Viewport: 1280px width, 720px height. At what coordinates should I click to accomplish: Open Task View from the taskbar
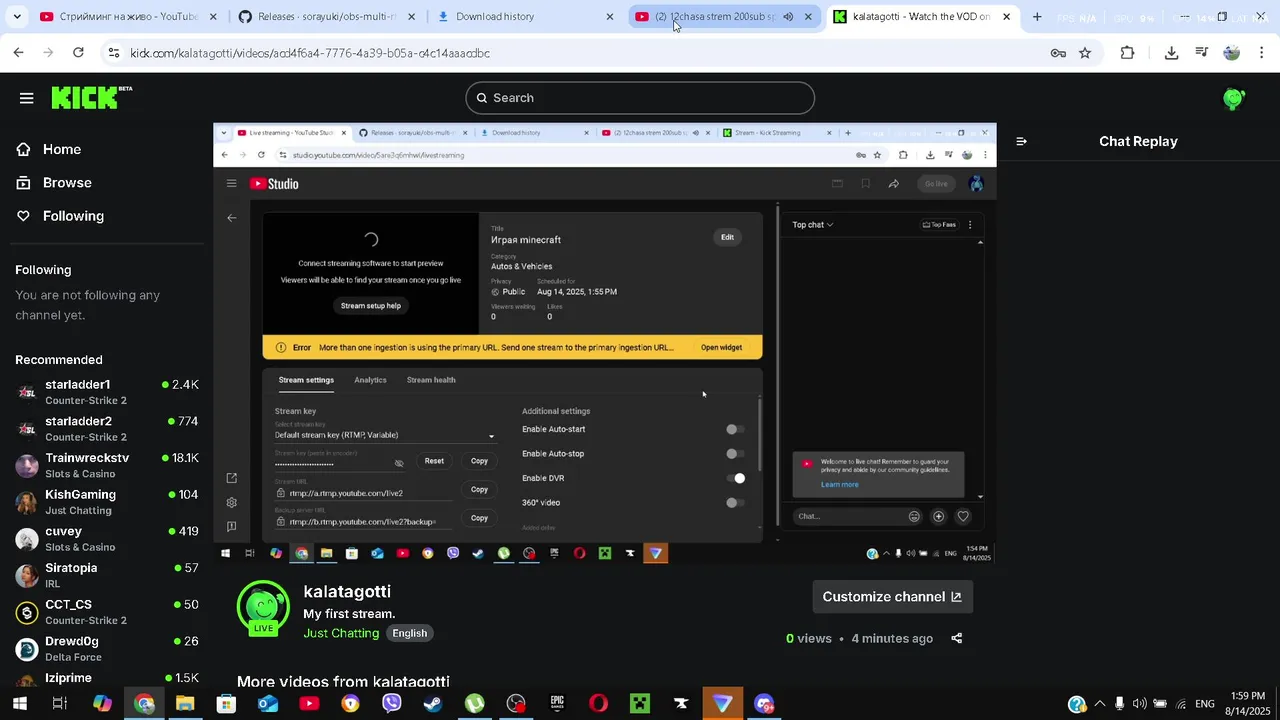point(60,704)
